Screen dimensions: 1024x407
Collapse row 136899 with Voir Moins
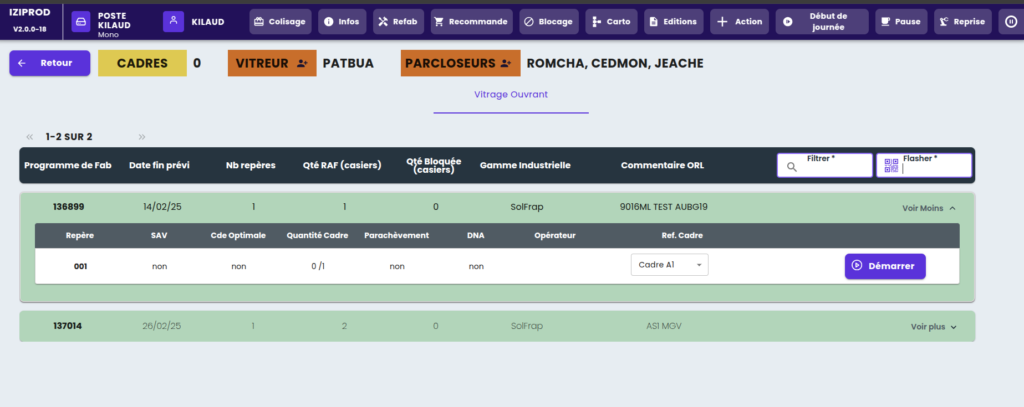click(x=929, y=208)
